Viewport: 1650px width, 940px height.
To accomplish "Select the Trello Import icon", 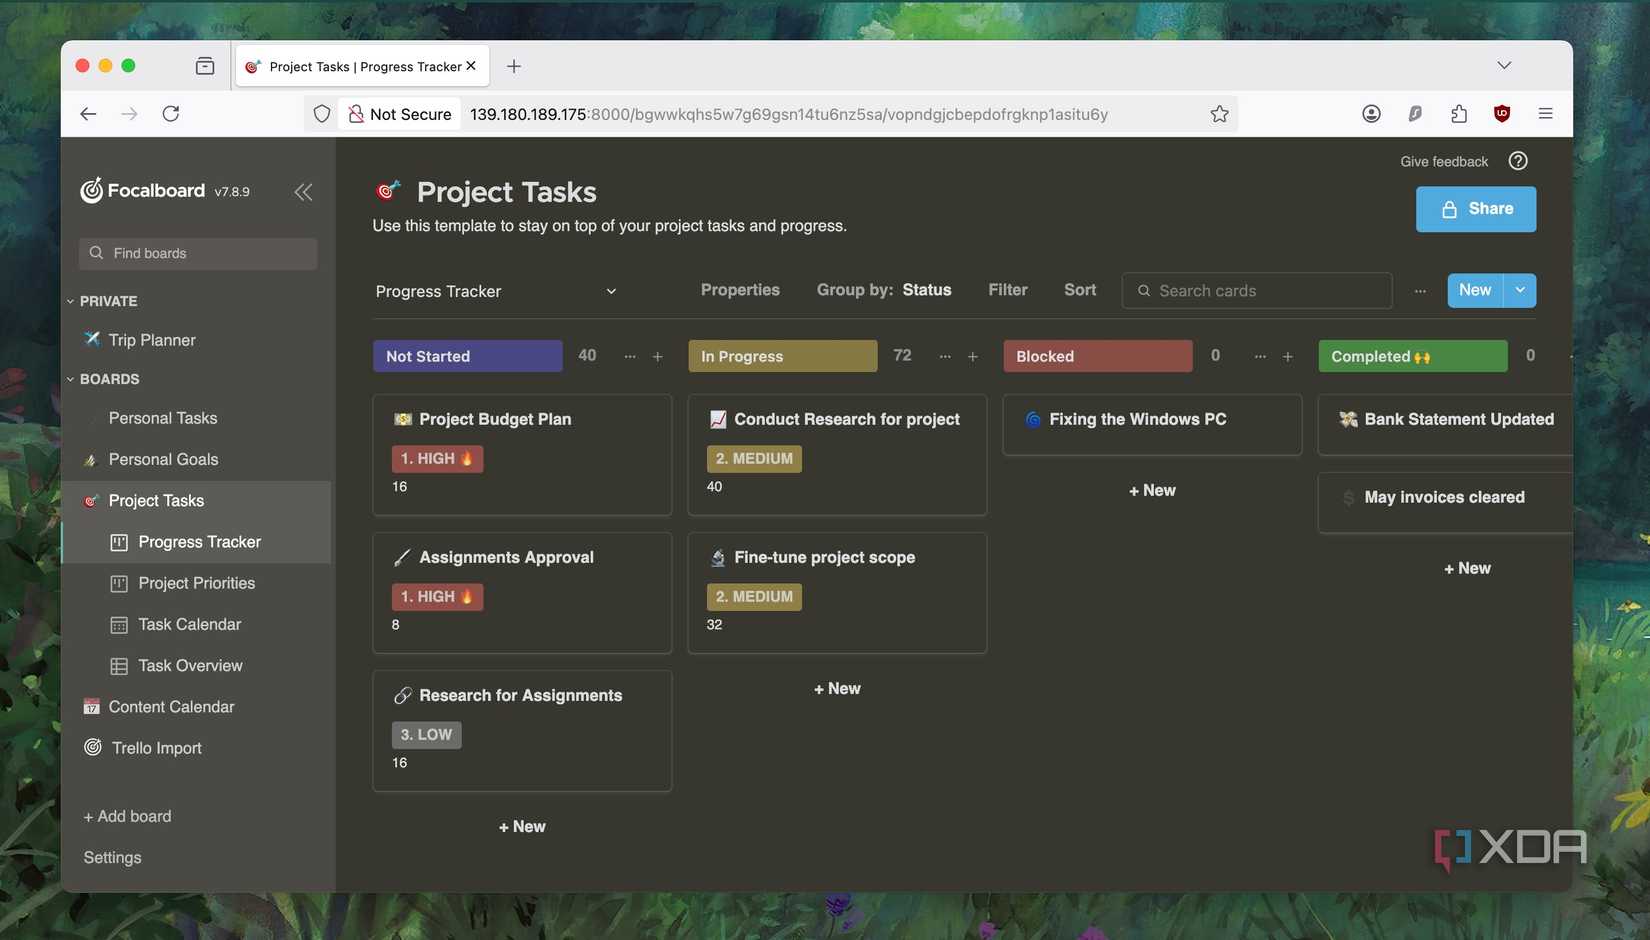I will click(x=92, y=747).
